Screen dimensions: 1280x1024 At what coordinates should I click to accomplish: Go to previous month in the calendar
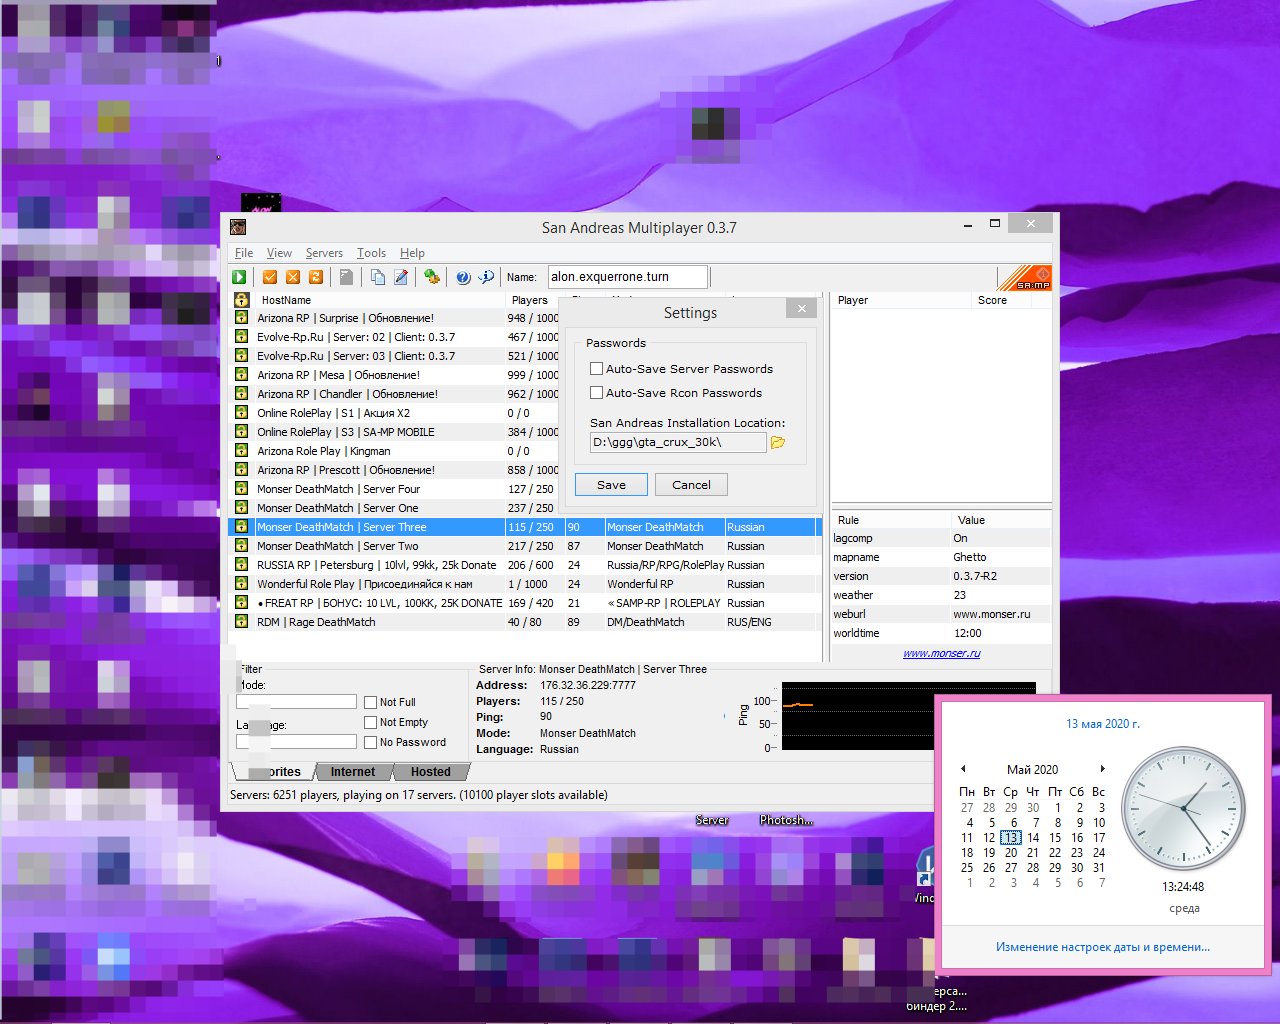click(963, 769)
